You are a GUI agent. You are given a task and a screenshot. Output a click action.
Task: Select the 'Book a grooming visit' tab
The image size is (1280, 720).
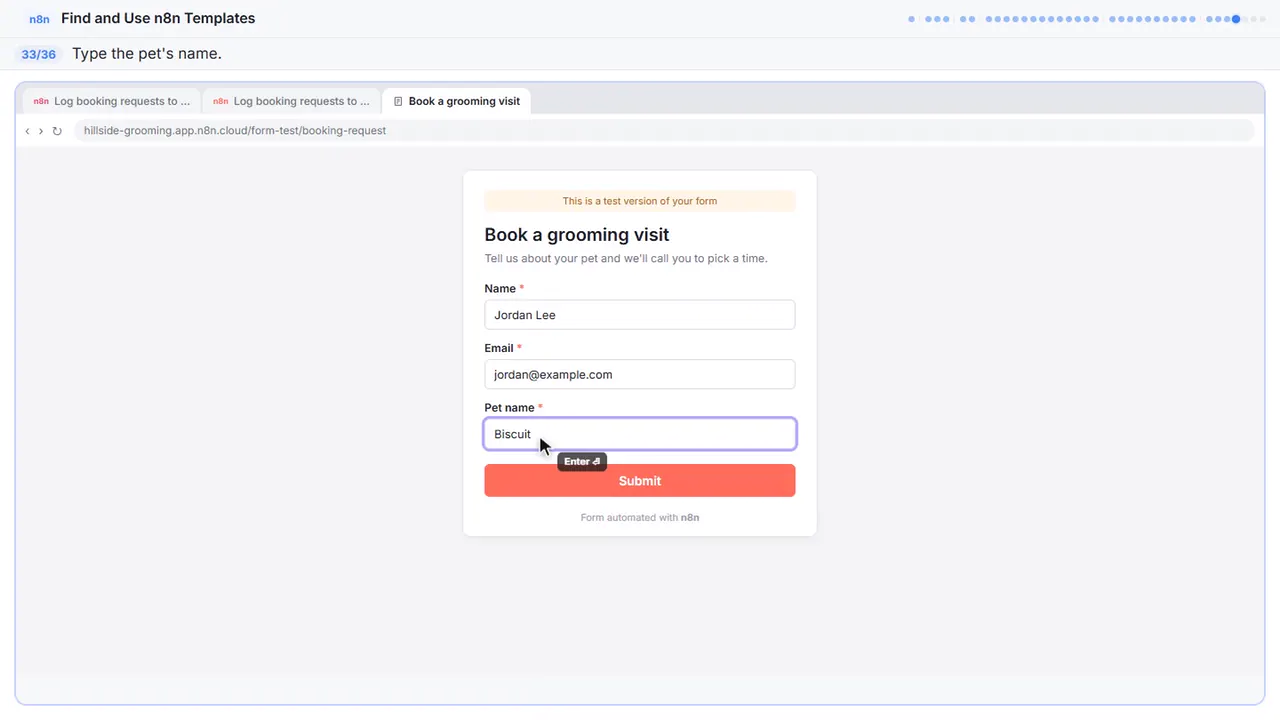457,101
